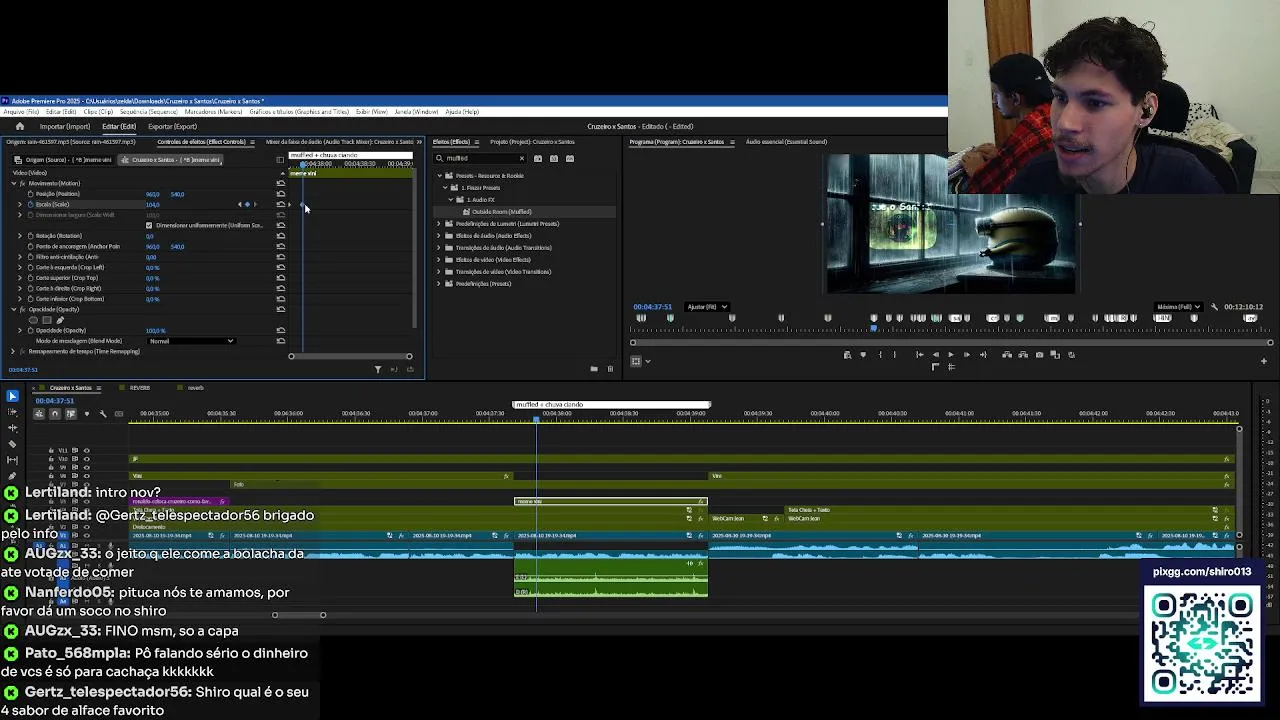The width and height of the screenshot is (1280, 720).
Task: Step forward one frame in Program monitor
Action: point(967,354)
